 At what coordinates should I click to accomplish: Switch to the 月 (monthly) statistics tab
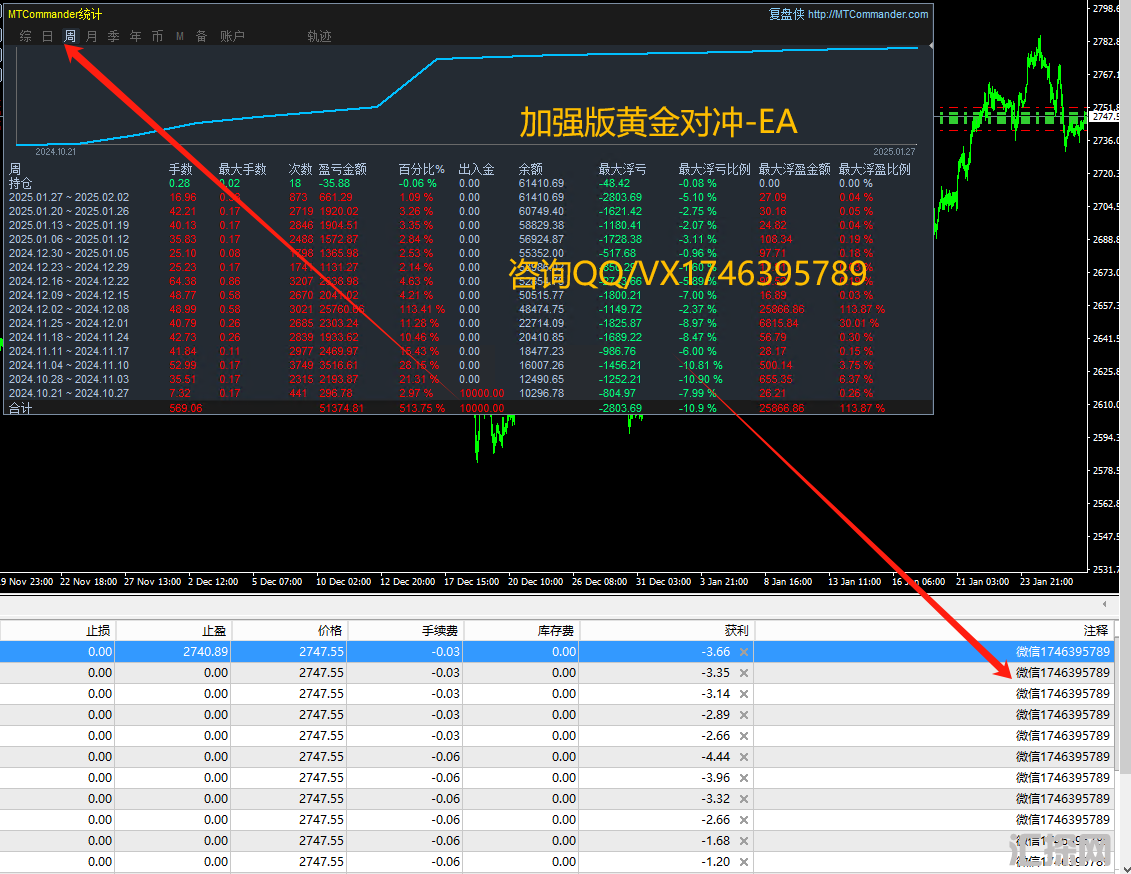coord(92,36)
